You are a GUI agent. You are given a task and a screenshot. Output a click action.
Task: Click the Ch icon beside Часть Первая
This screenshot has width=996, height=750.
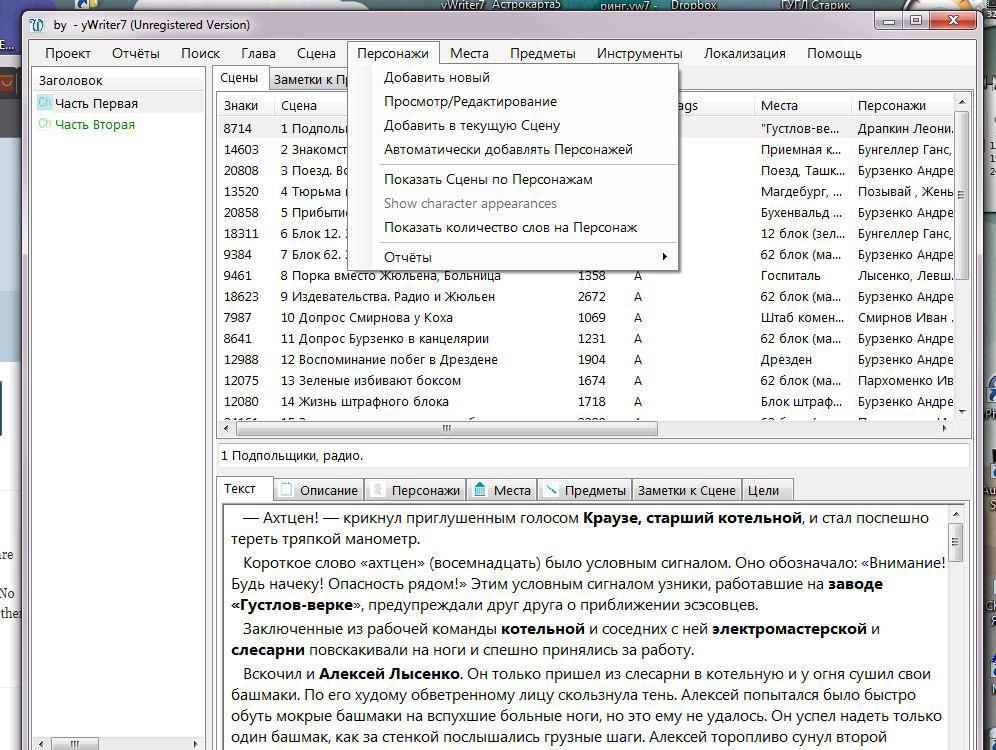click(x=45, y=103)
